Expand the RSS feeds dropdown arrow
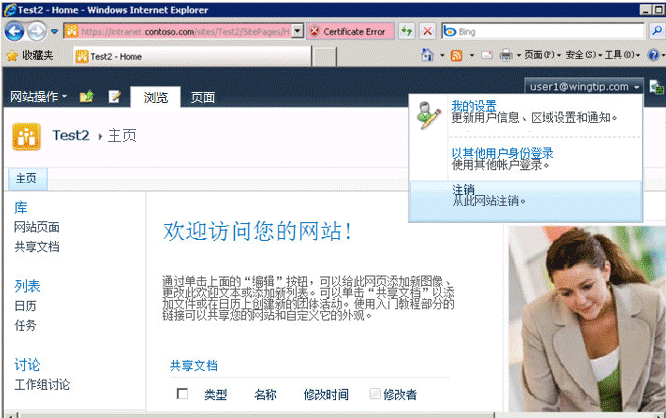Viewport: 666px width, 418px height. pyautogui.click(x=472, y=55)
